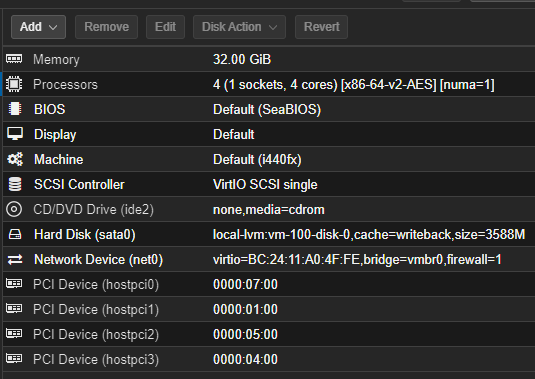Click the Machine gears icon
535x379 pixels.
pyautogui.click(x=15, y=159)
